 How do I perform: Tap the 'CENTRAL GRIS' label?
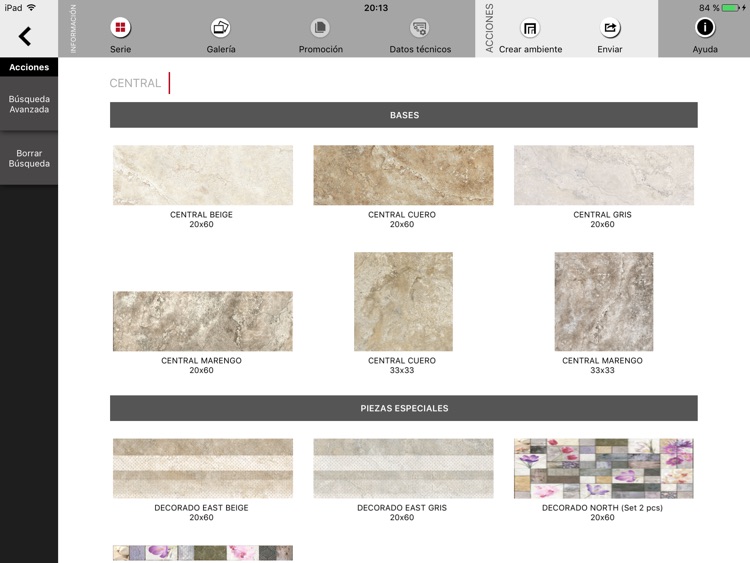[602, 215]
